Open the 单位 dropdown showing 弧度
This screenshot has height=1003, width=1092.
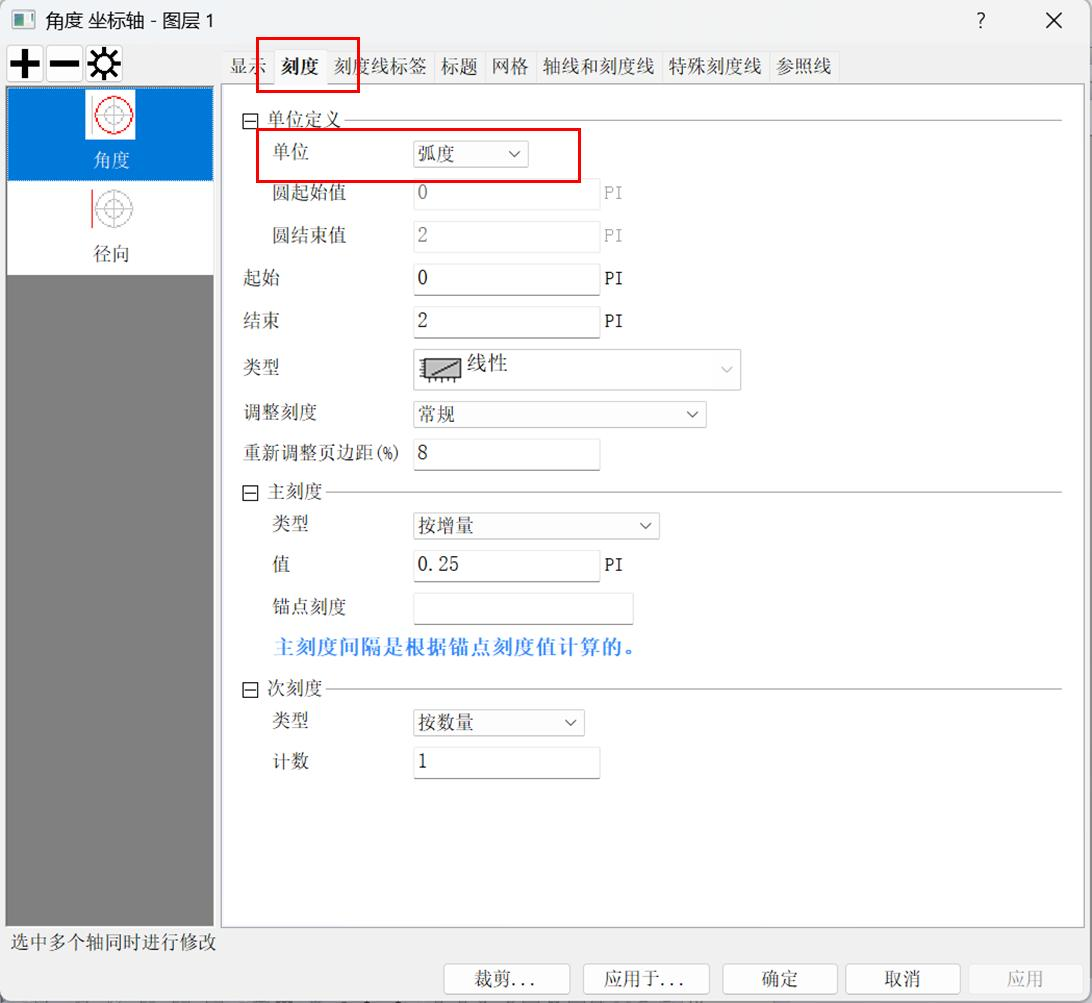(471, 154)
